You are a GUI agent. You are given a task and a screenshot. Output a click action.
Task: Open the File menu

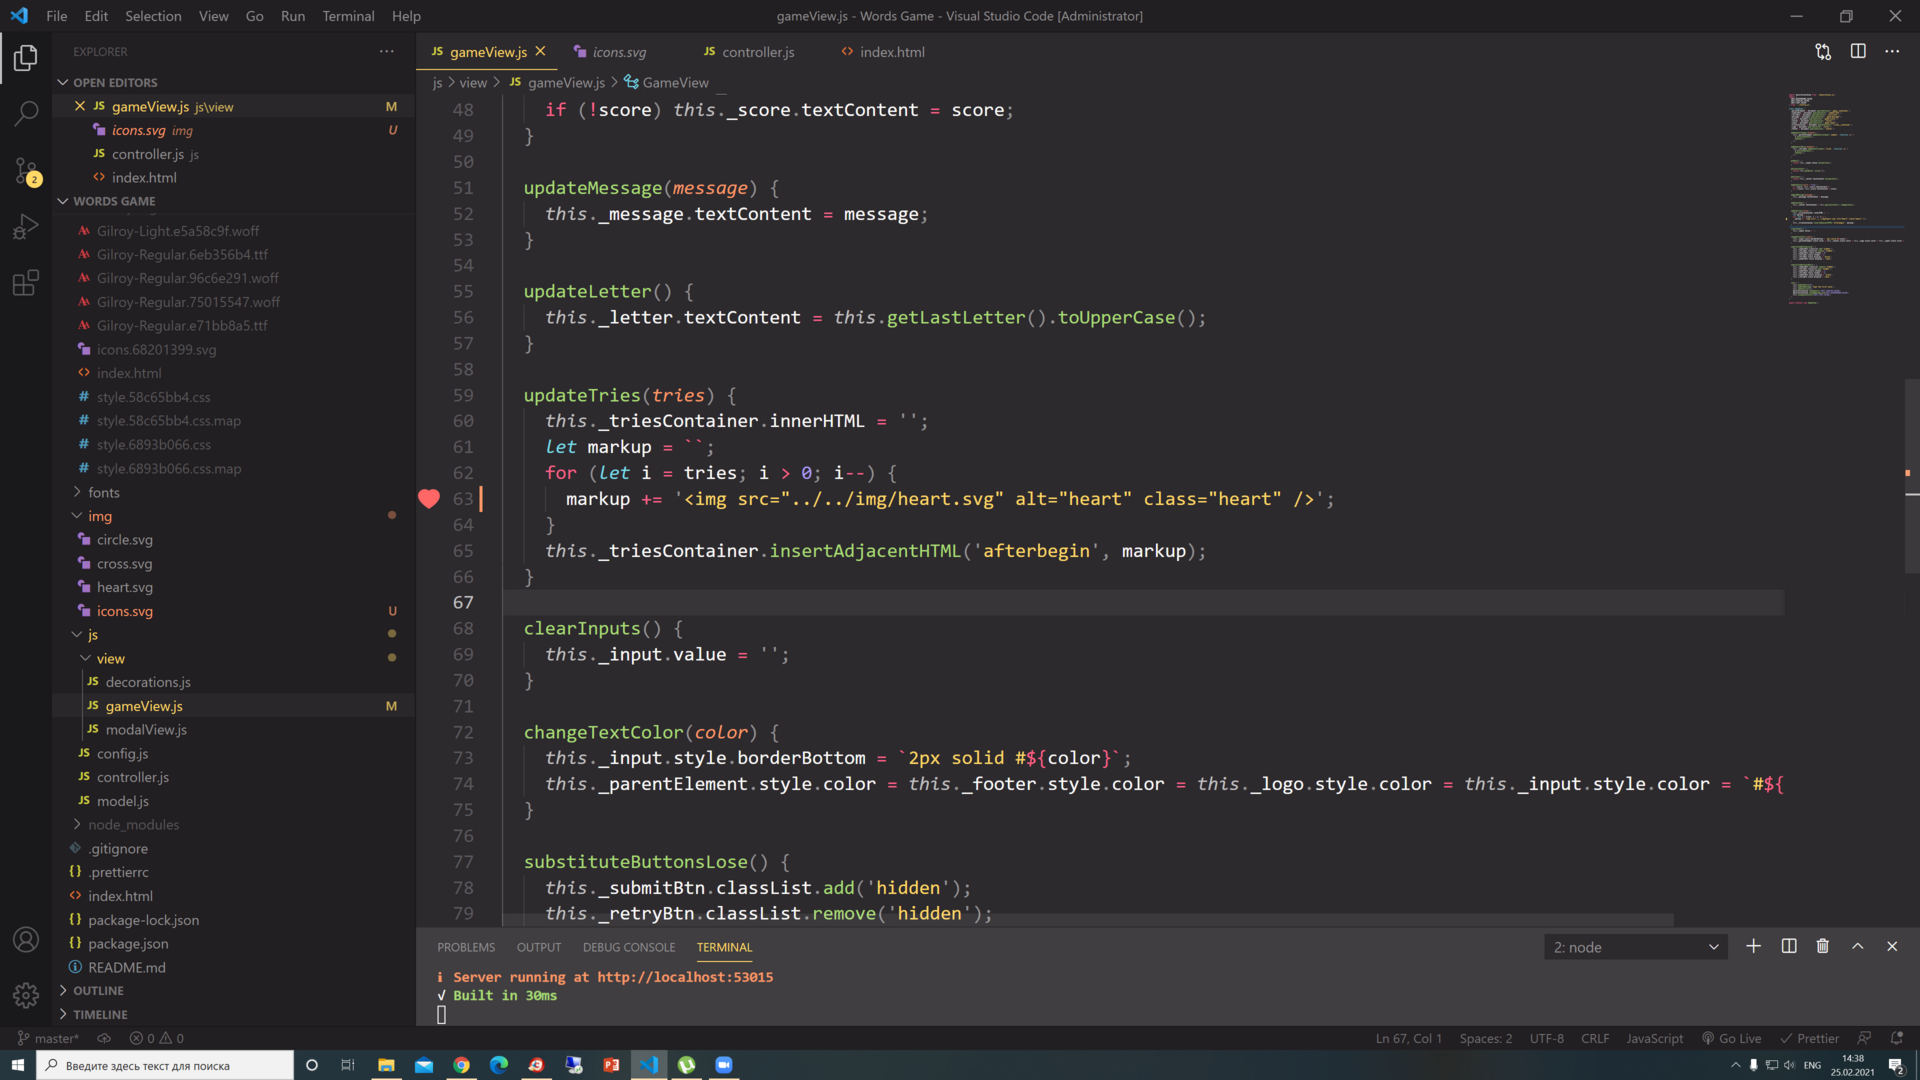click(57, 16)
